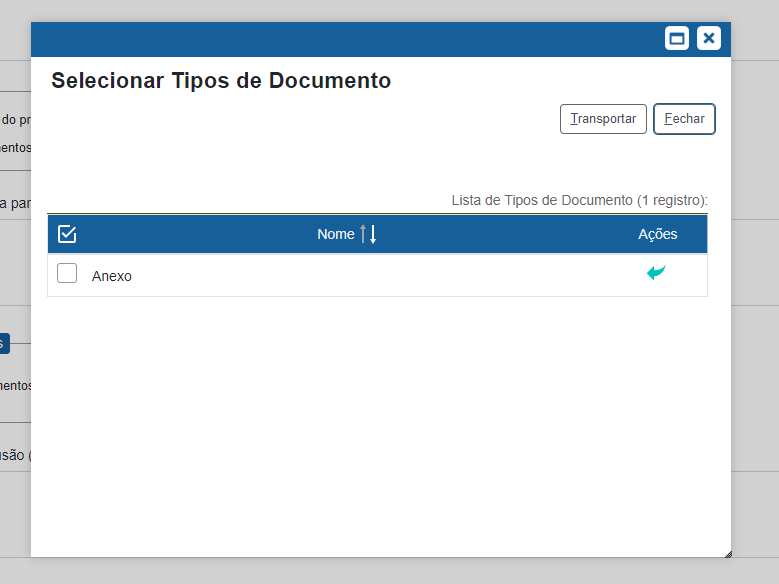Click the partially visible 'do pr' background text

pos(15,119)
